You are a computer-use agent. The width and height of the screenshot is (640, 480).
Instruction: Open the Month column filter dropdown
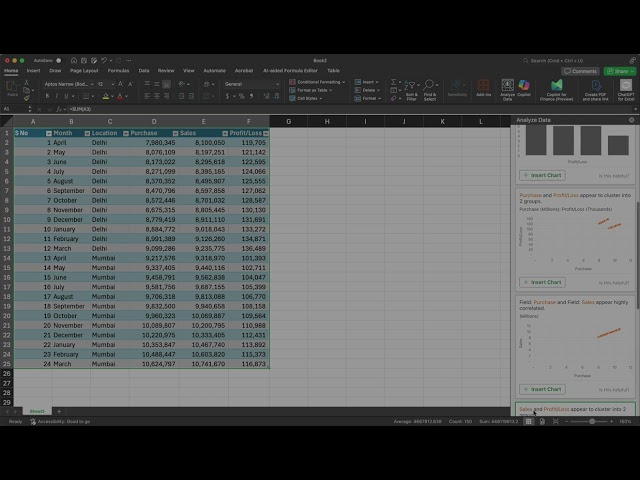click(x=87, y=133)
